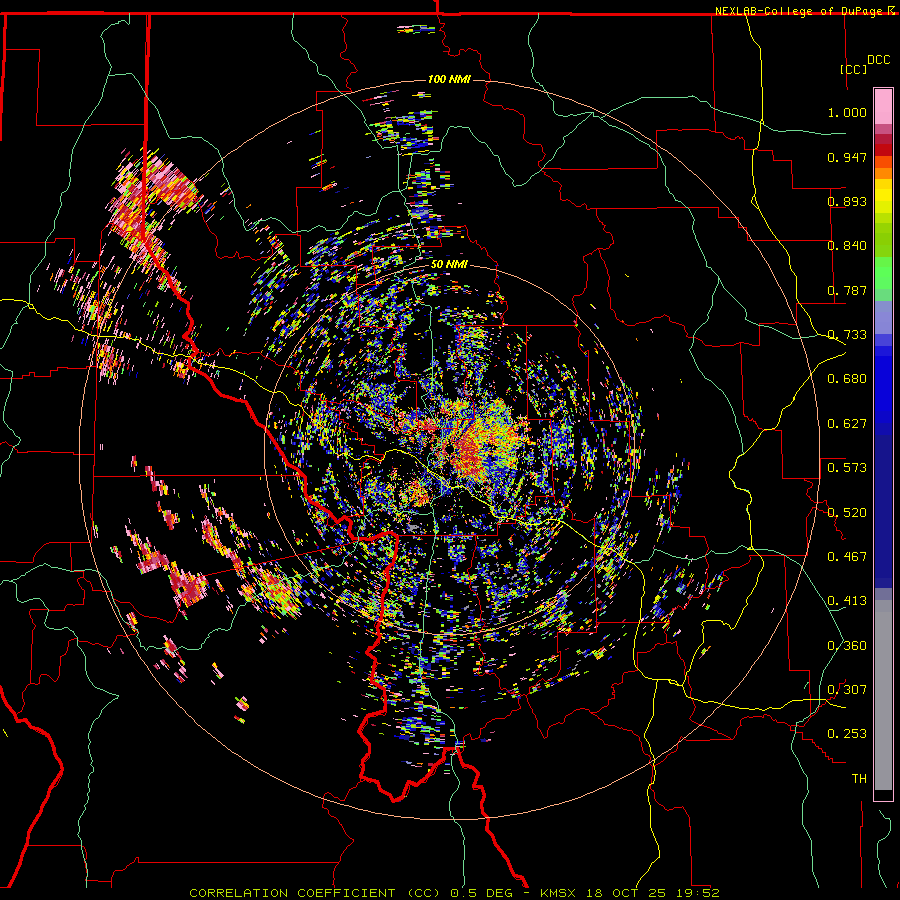Viewport: 900px width, 900px height.
Task: Select the 0.360 legend value
Action: 847,646
